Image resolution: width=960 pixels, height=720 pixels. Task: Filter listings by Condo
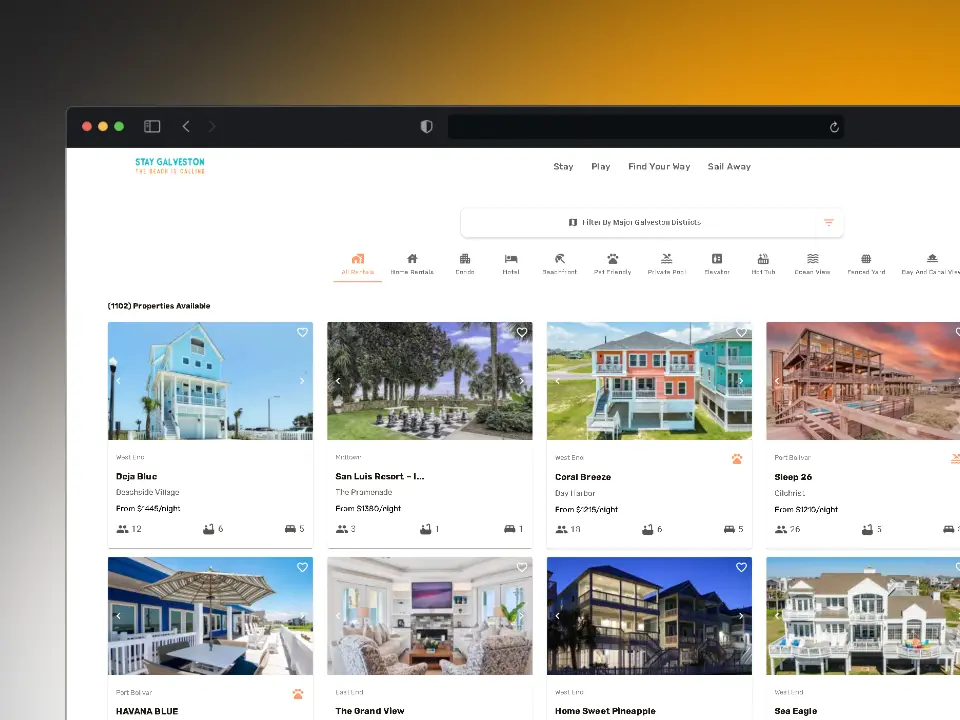click(x=465, y=264)
